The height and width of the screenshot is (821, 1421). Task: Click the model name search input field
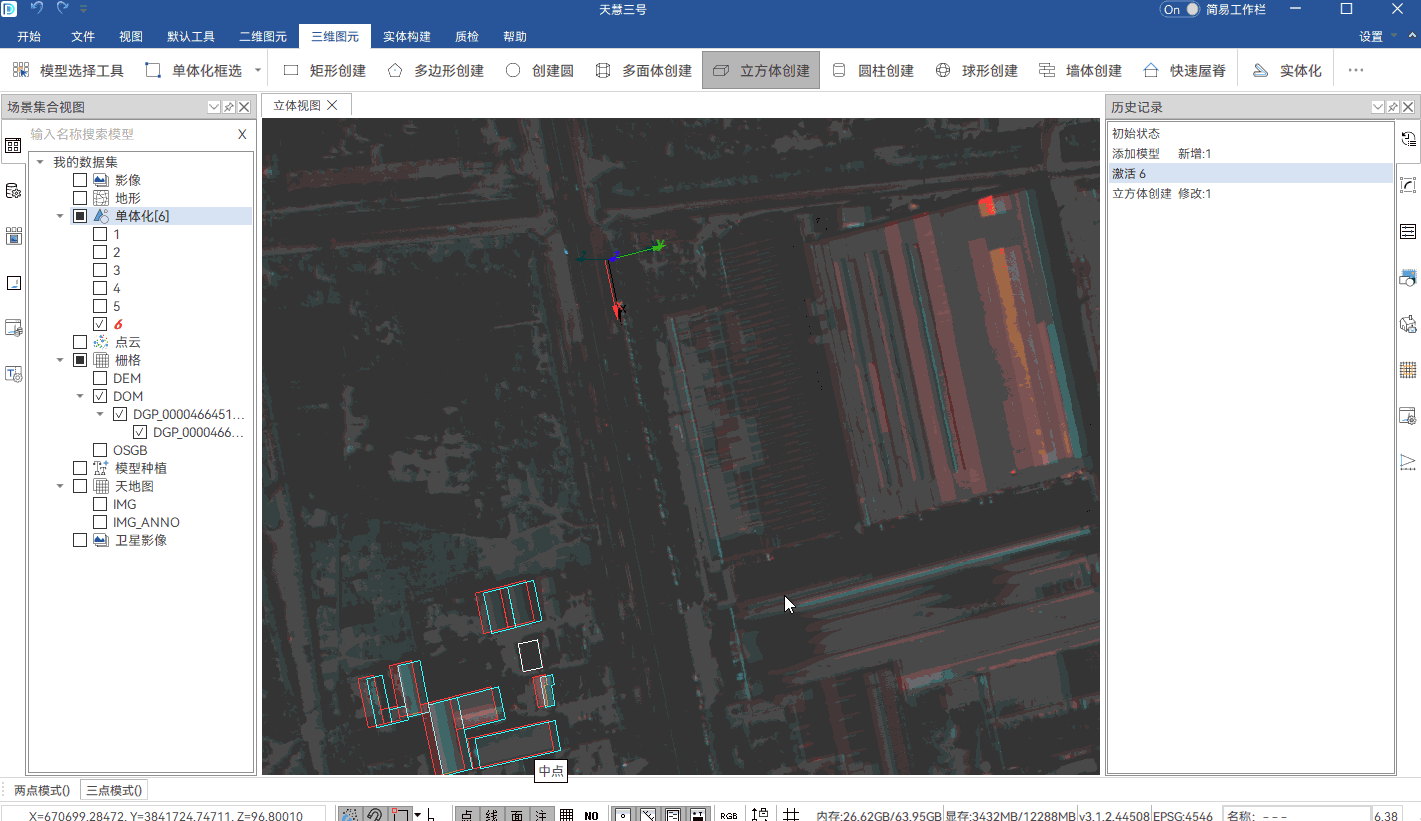(130, 134)
